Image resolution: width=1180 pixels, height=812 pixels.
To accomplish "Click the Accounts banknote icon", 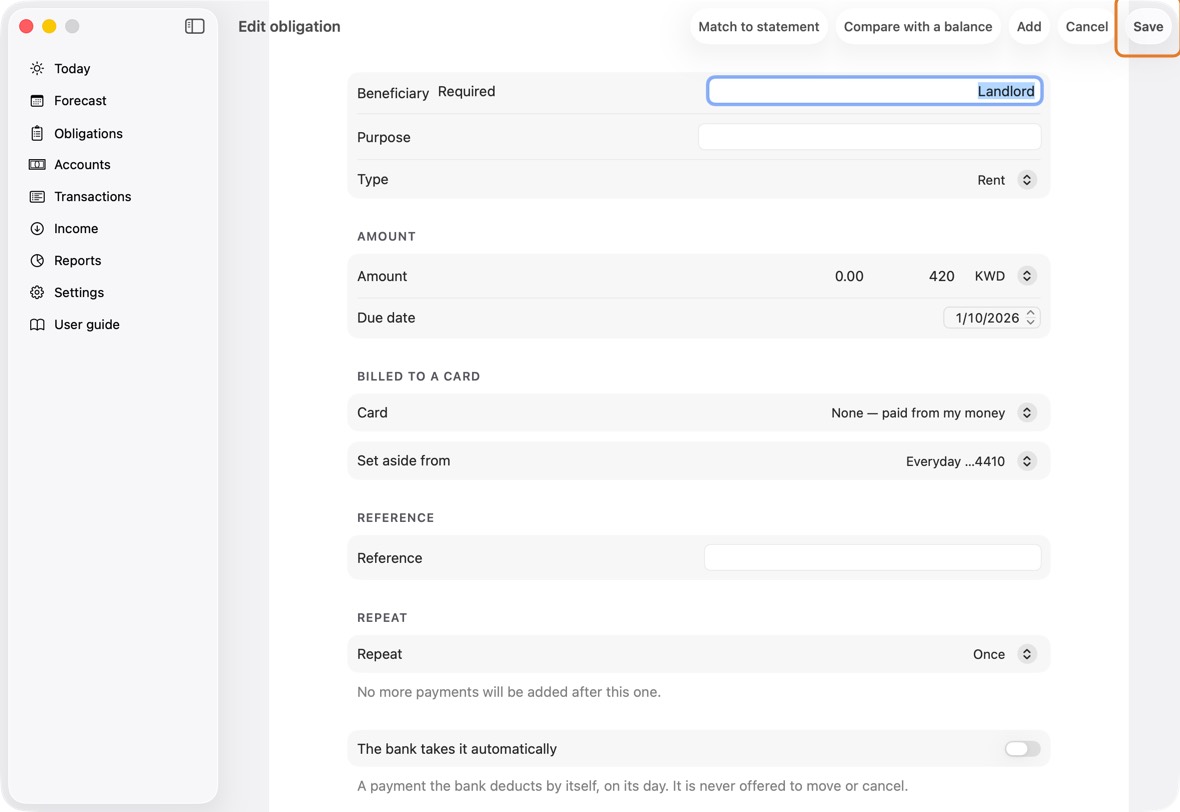I will coord(37,165).
